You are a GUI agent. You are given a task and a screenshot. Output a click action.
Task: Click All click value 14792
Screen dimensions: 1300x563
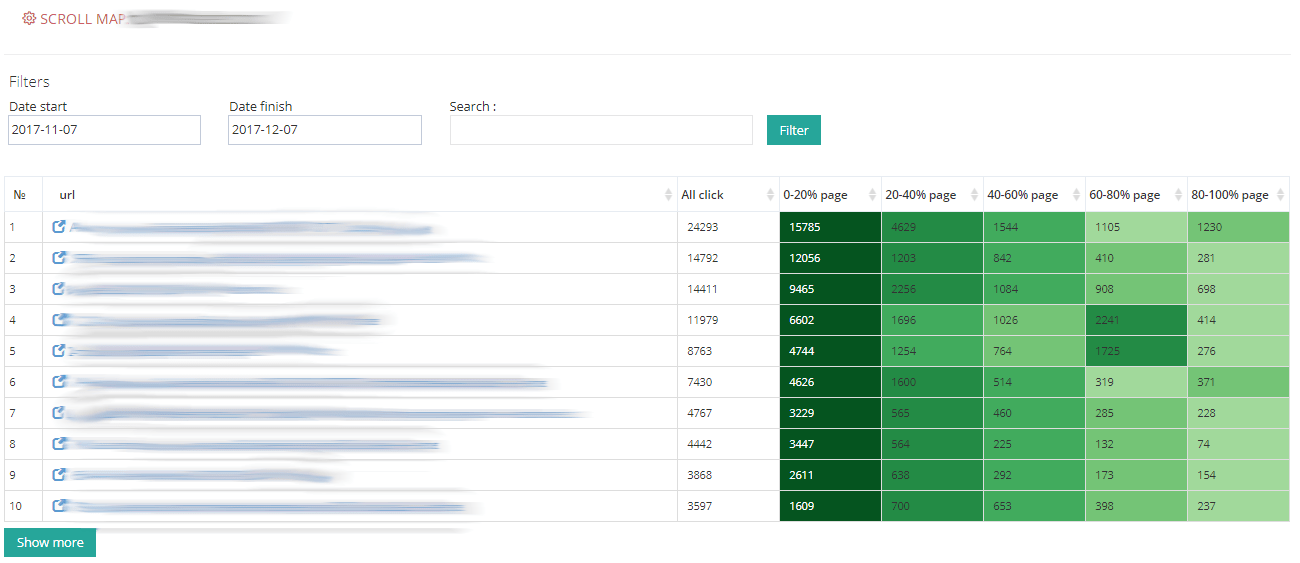click(x=703, y=258)
